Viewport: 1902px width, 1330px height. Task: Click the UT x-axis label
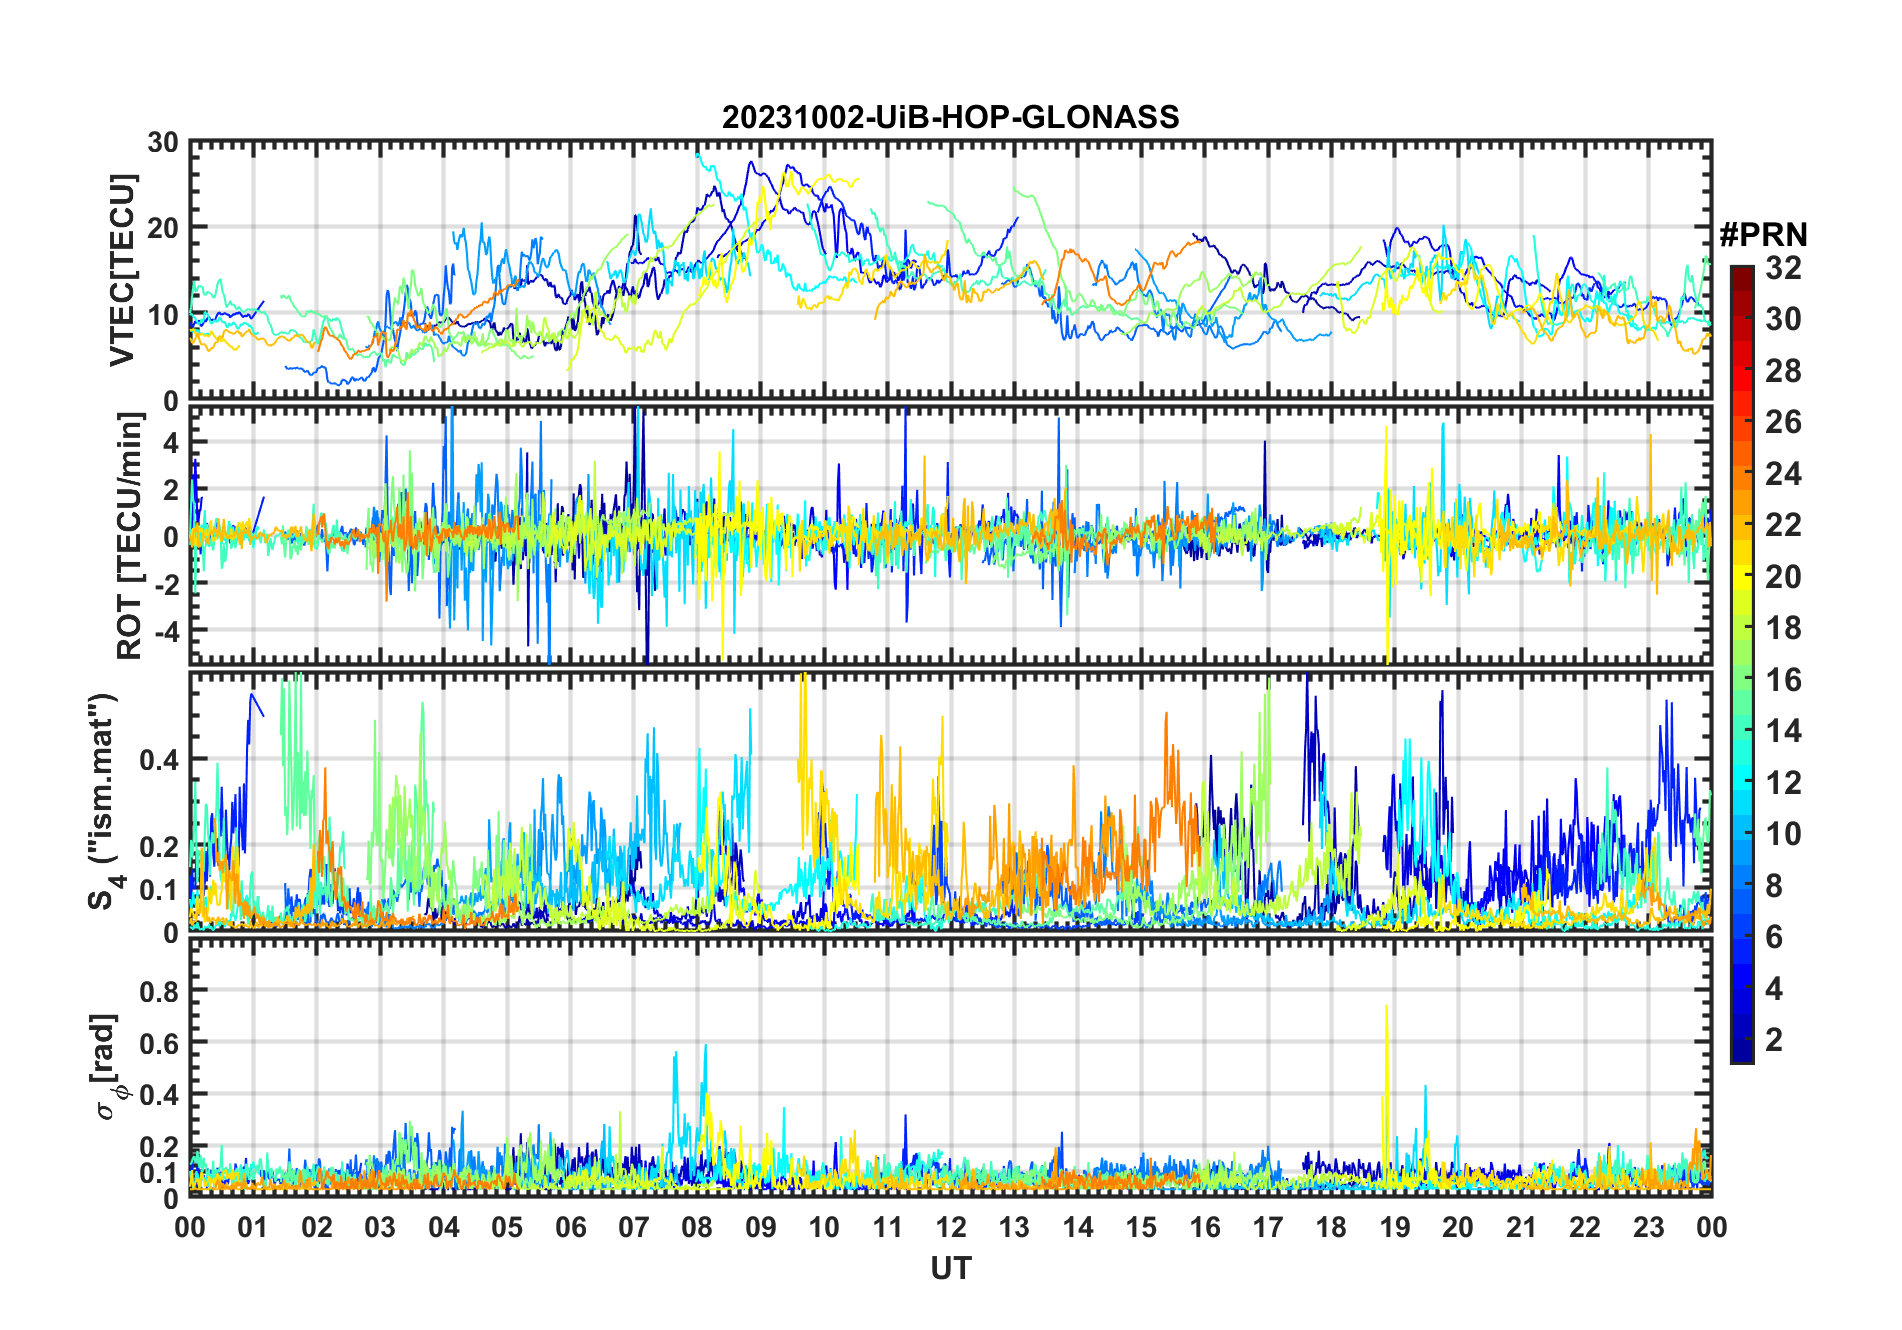[950, 1268]
